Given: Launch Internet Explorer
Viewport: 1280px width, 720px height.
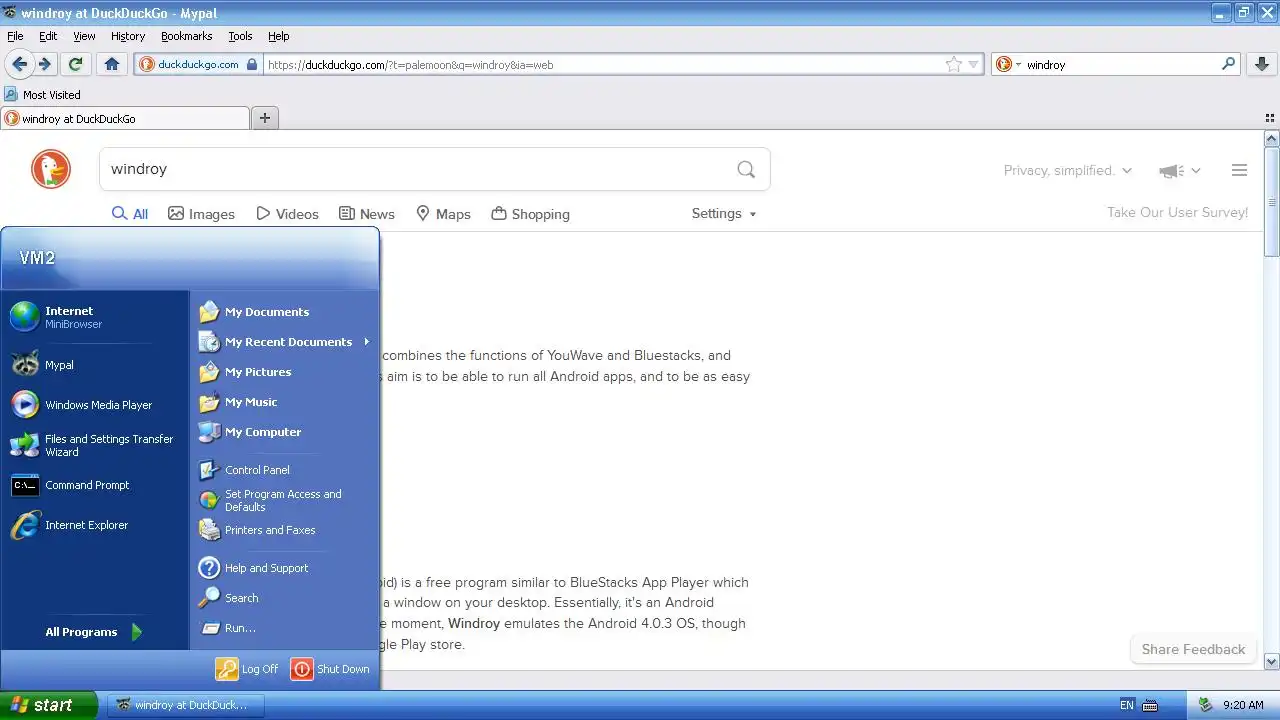Looking at the screenshot, I should [x=95, y=525].
